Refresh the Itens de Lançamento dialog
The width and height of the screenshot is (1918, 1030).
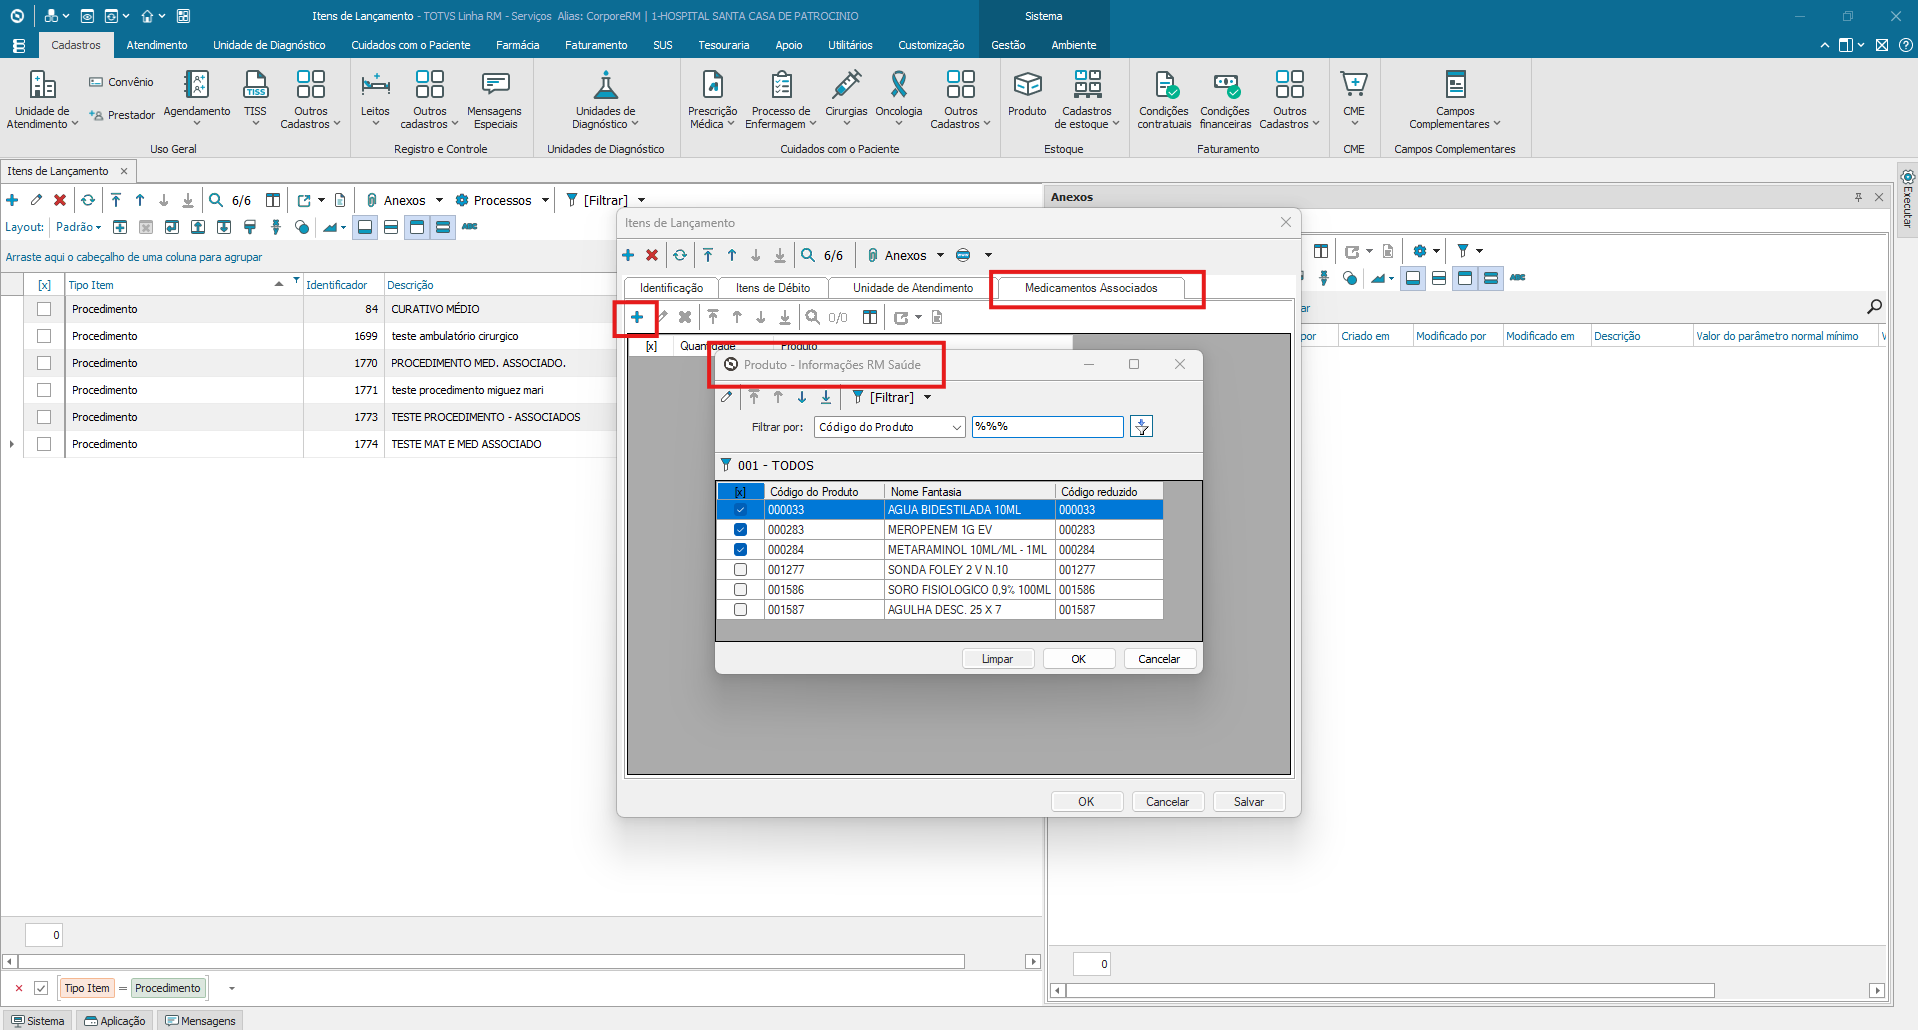coord(680,255)
